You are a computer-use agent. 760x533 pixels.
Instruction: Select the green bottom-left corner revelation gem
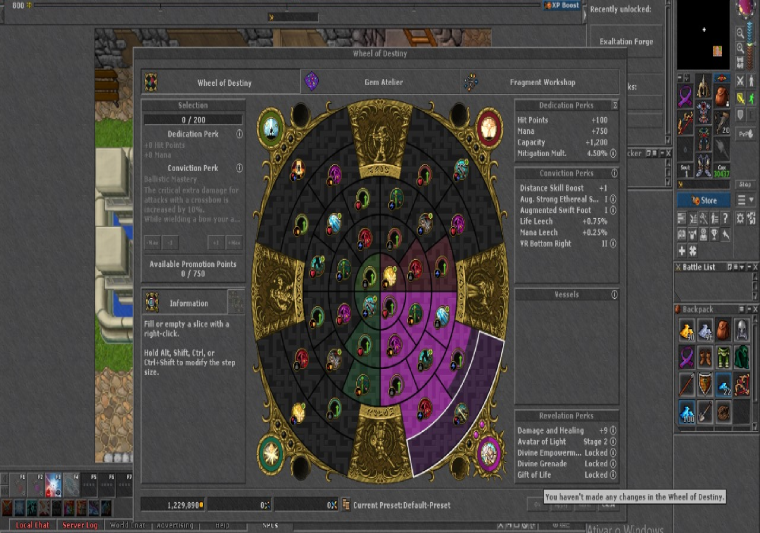click(x=271, y=454)
